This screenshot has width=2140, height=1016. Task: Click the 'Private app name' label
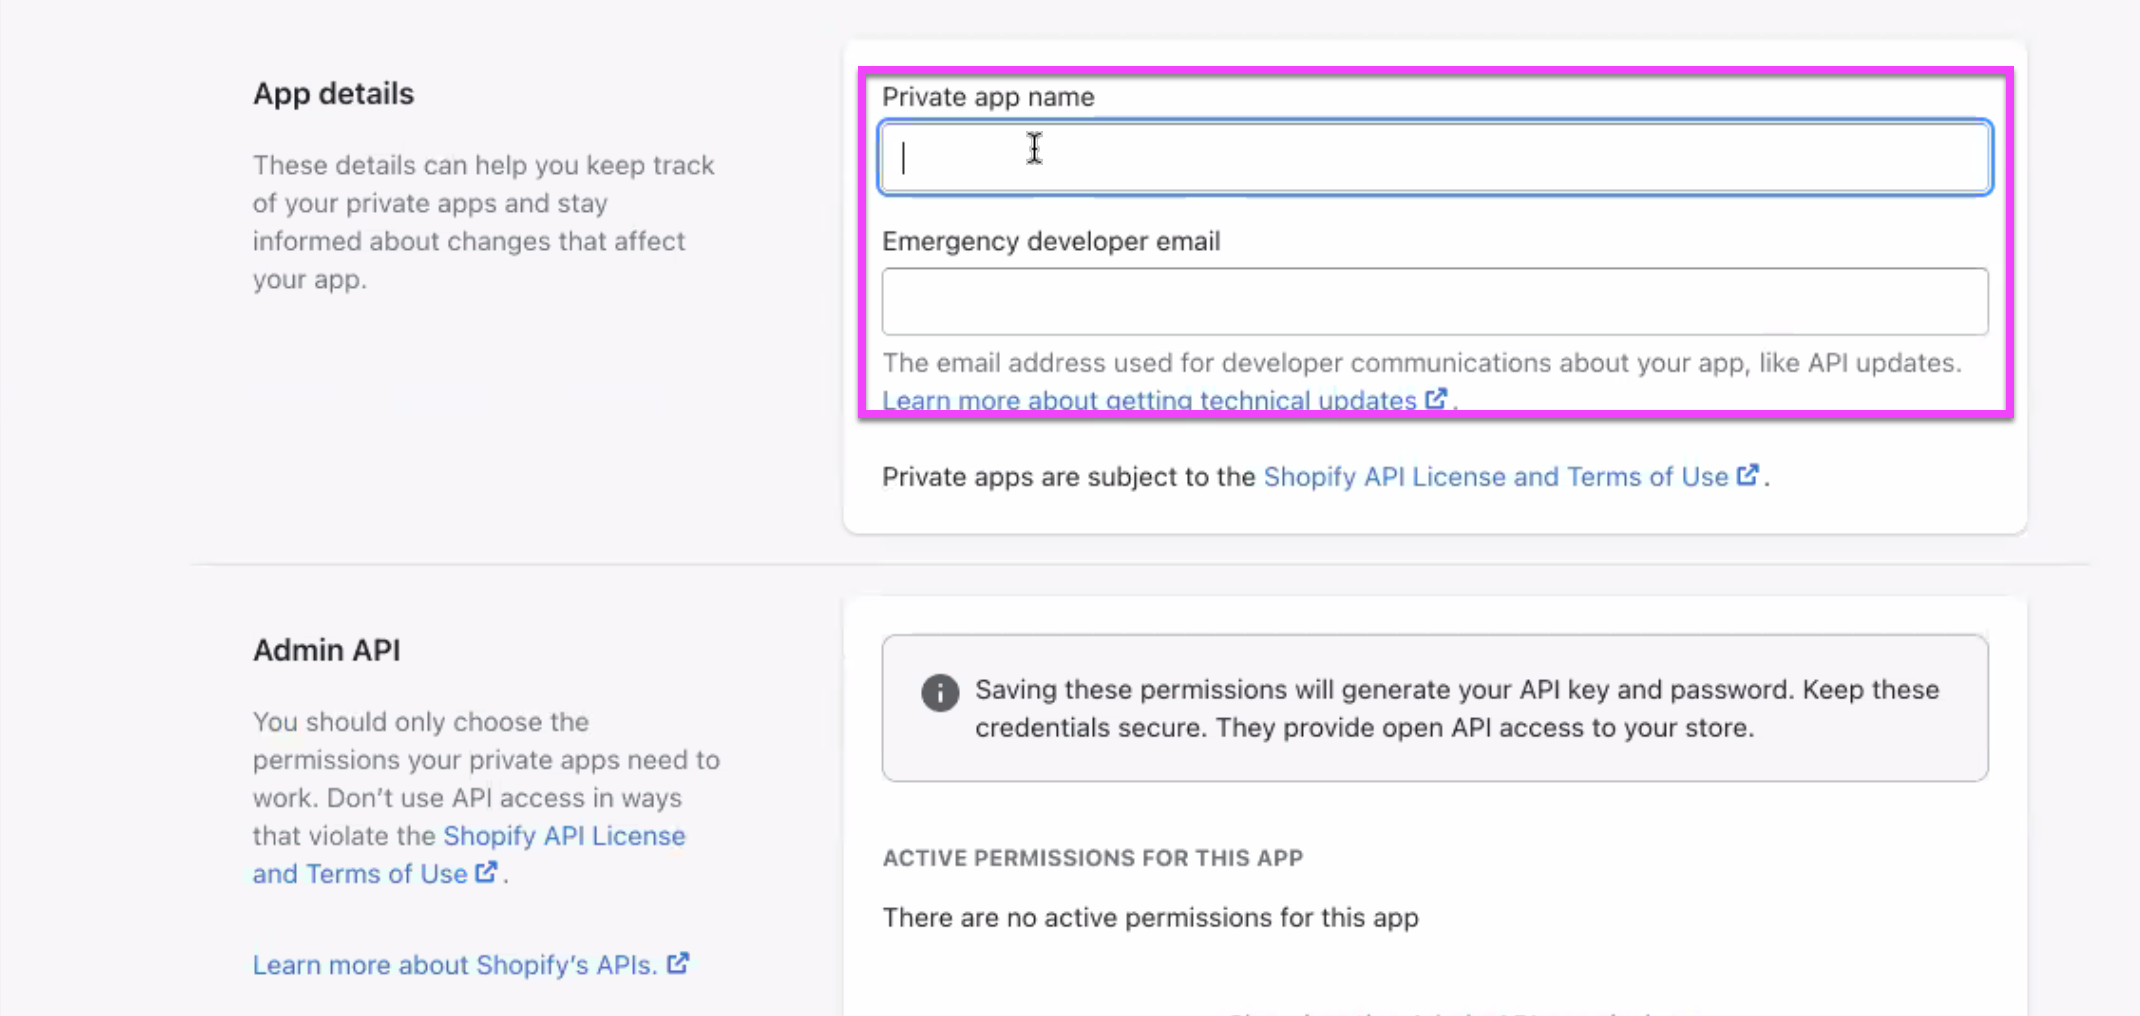(x=987, y=97)
